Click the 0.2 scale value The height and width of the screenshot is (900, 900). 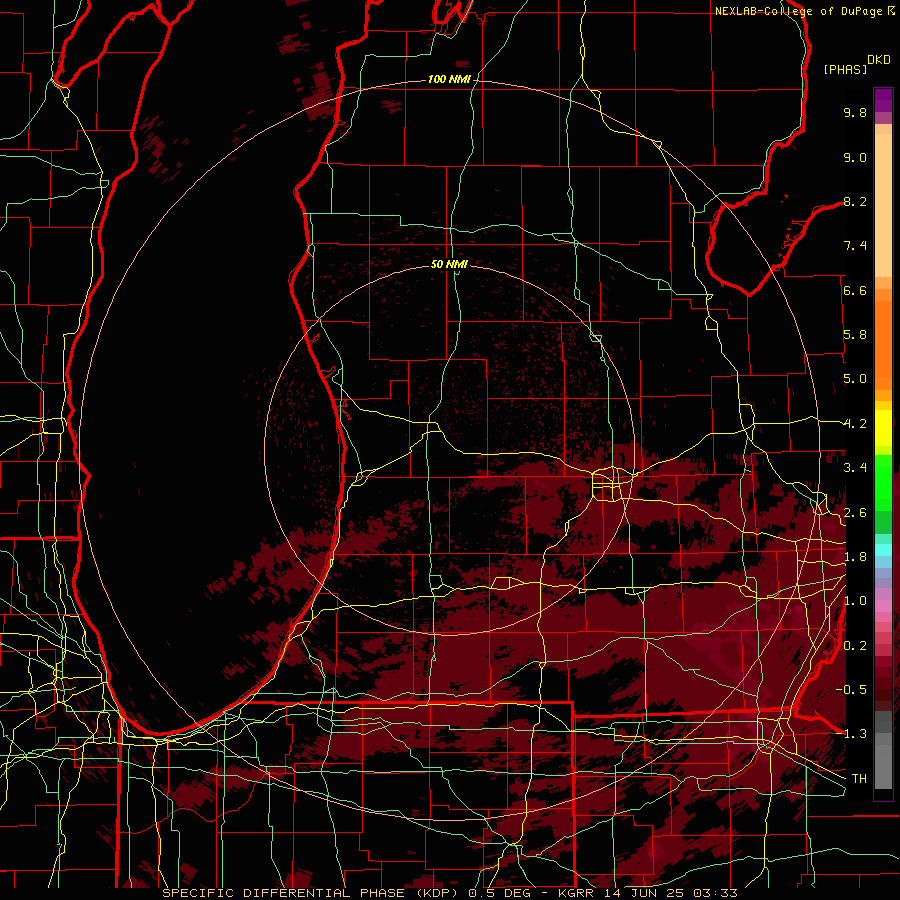point(855,646)
